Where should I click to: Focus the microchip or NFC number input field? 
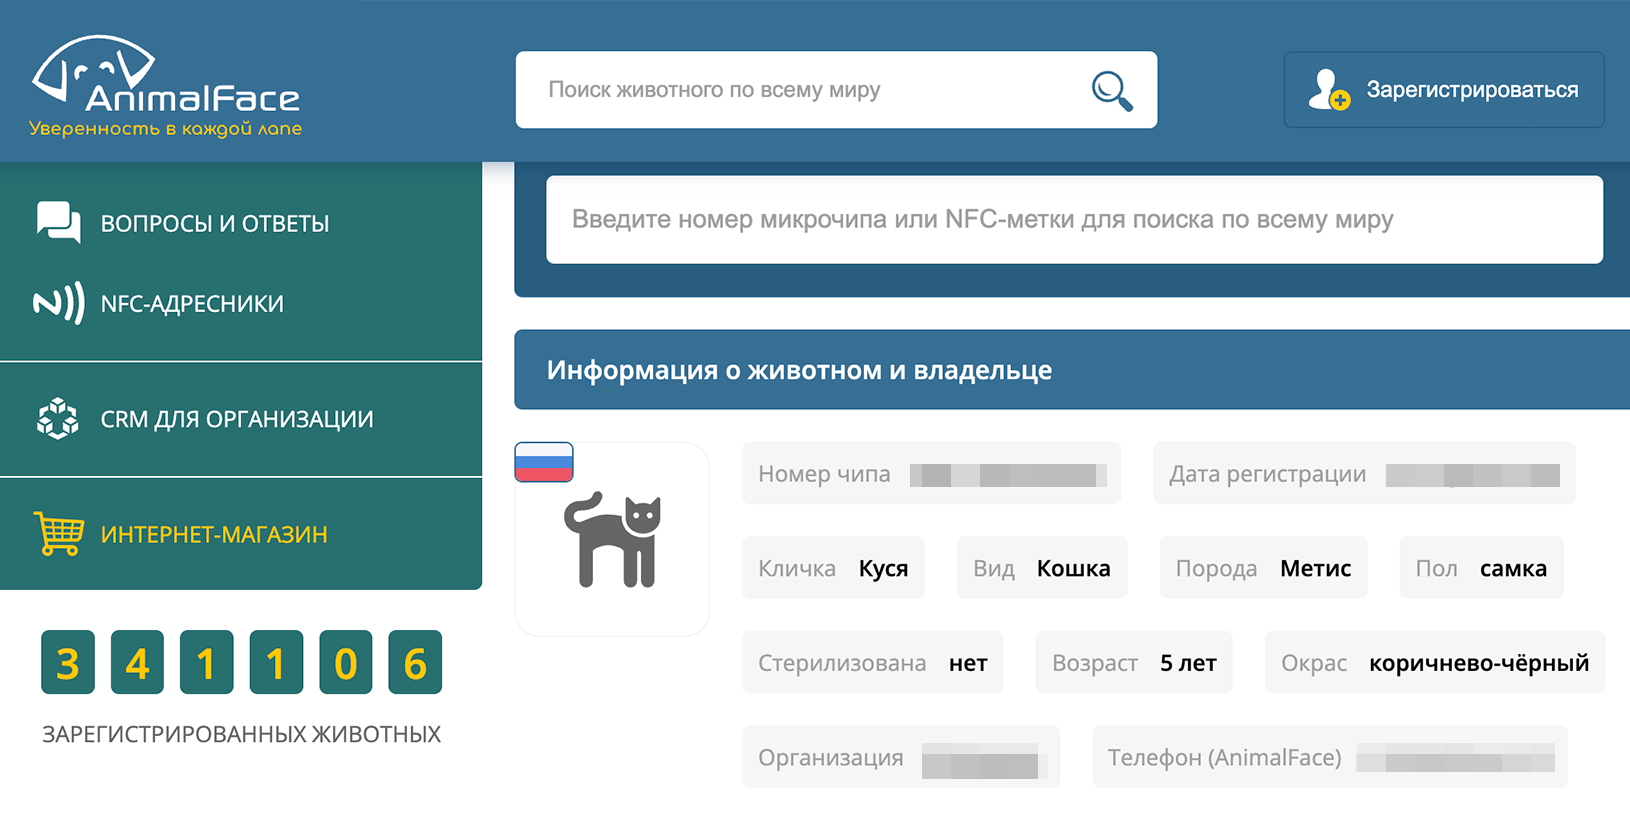(x=1074, y=220)
